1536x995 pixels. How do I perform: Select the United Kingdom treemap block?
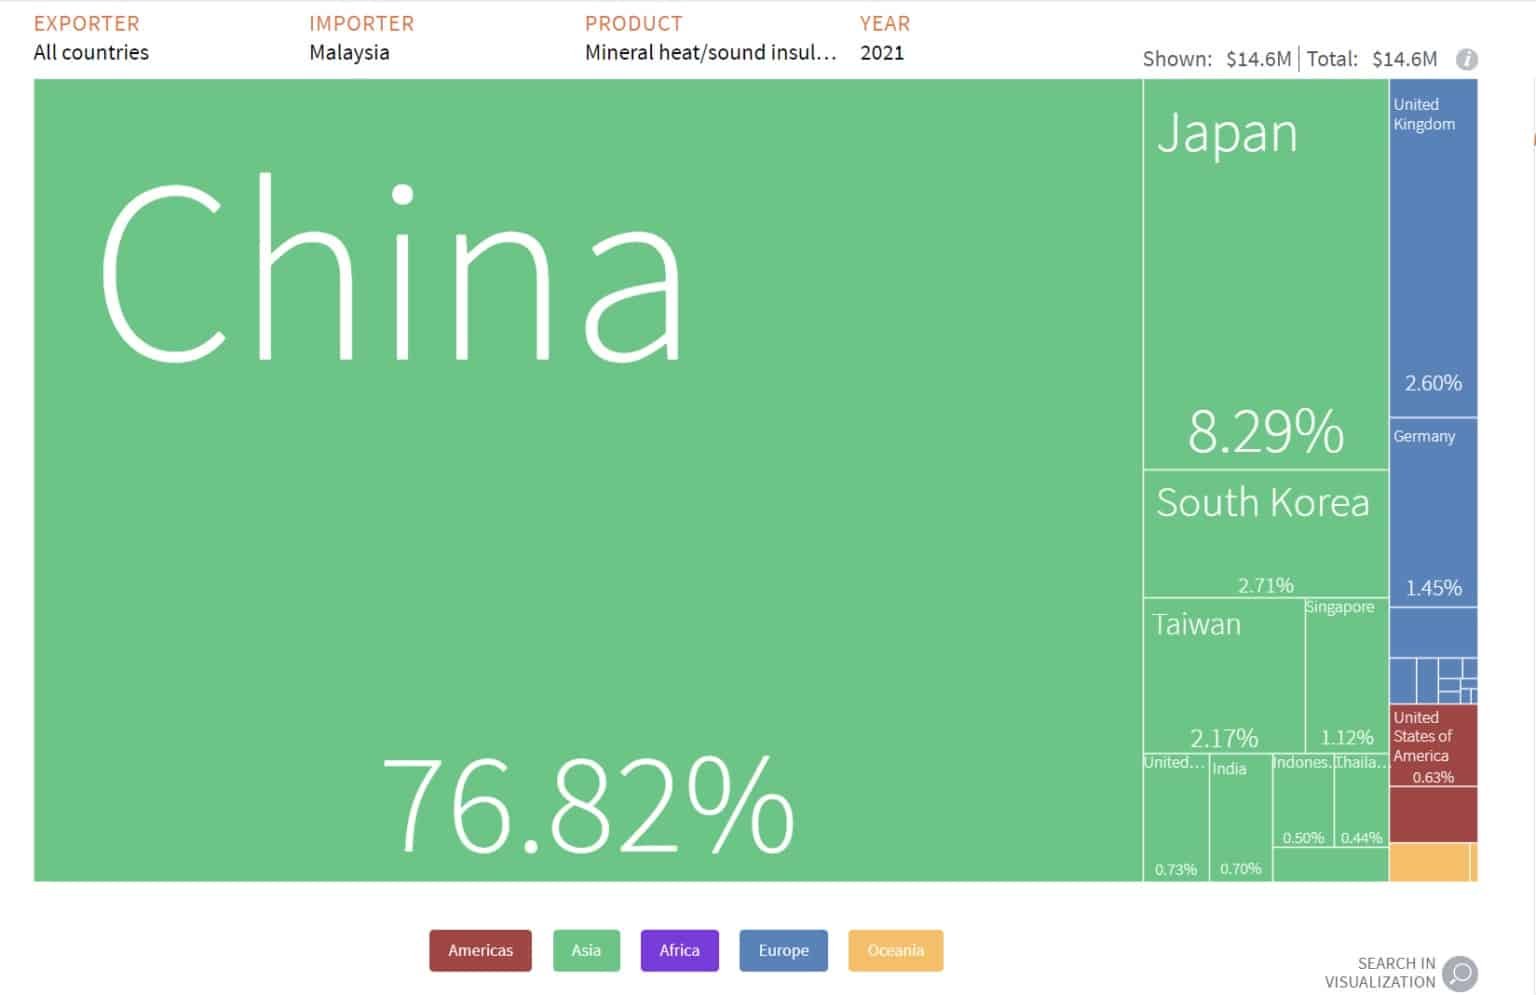point(1433,248)
